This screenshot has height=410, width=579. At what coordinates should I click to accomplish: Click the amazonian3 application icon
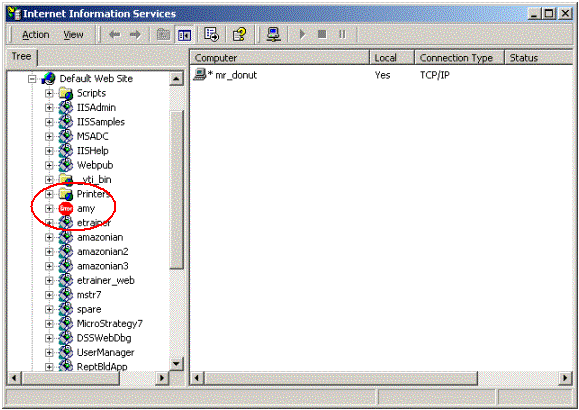pos(66,266)
